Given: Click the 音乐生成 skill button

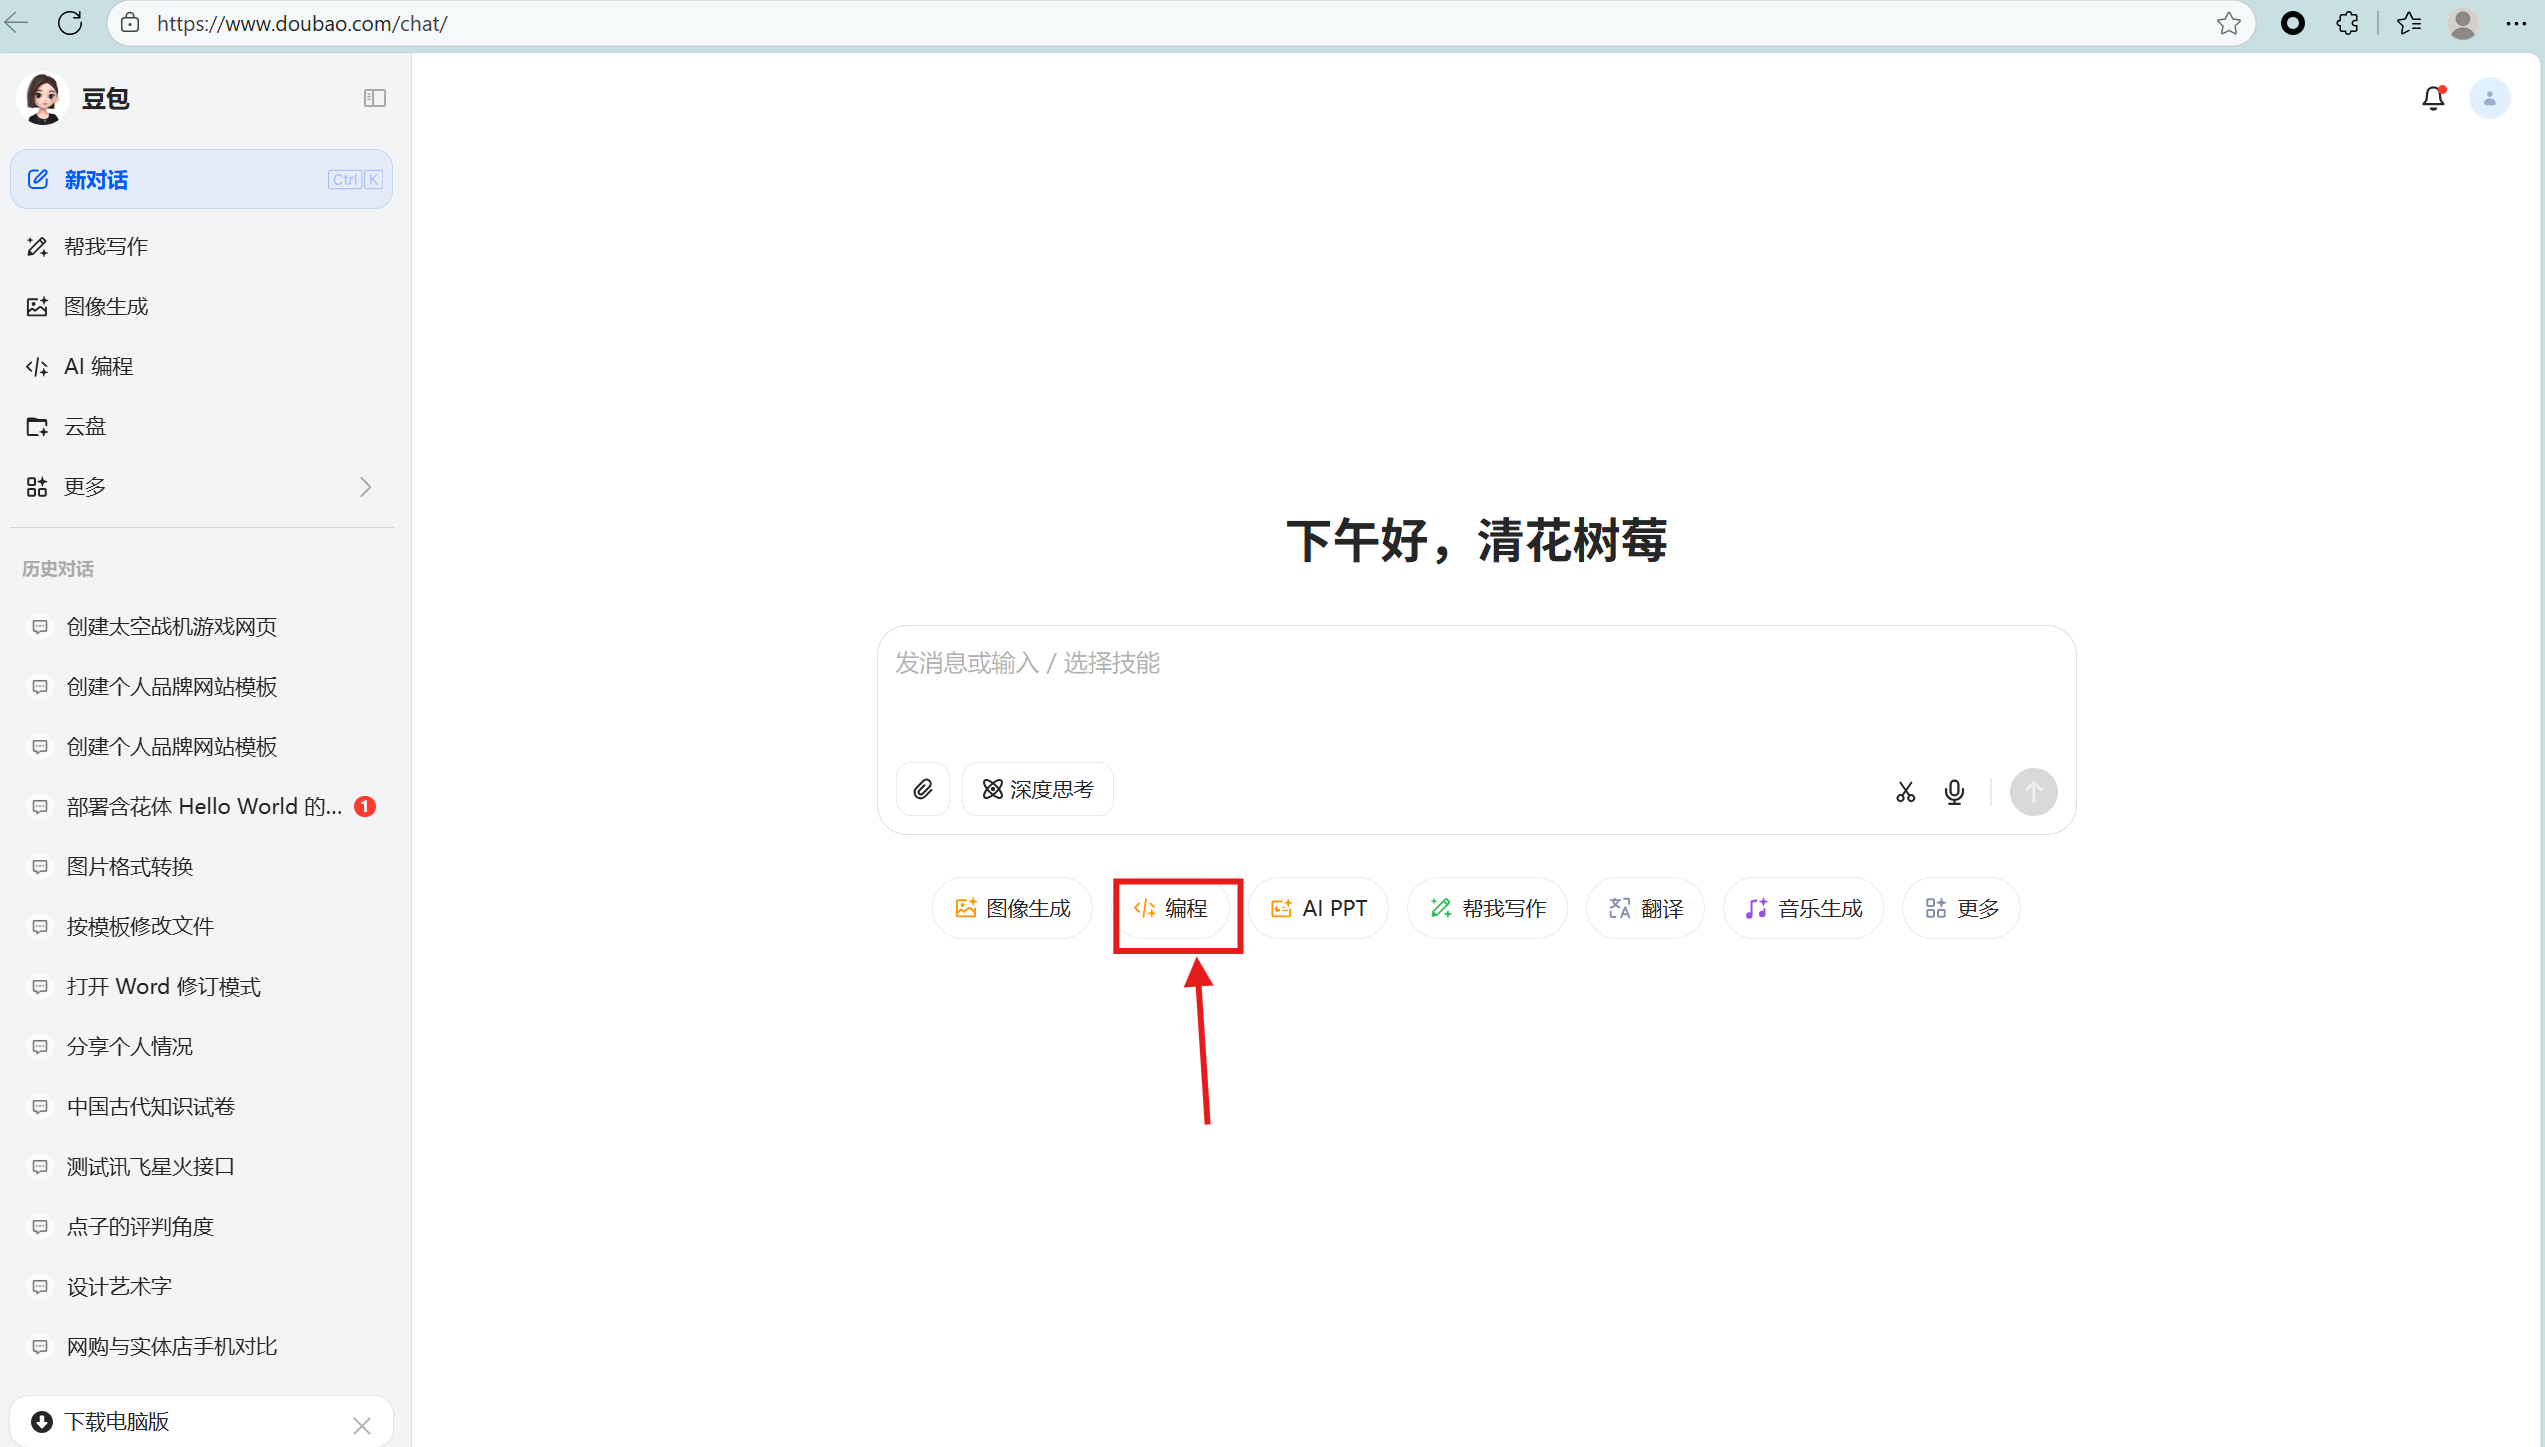Looking at the screenshot, I should click(1803, 908).
